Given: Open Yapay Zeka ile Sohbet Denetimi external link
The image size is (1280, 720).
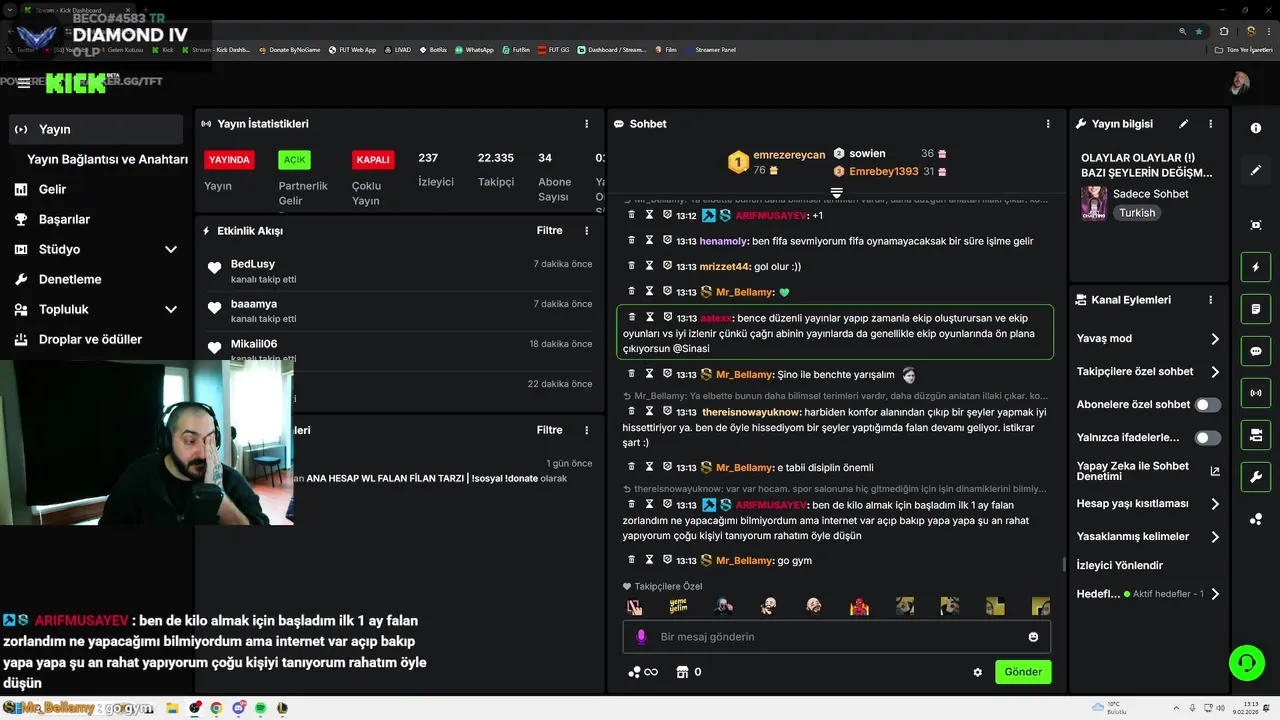Looking at the screenshot, I should (1215, 471).
